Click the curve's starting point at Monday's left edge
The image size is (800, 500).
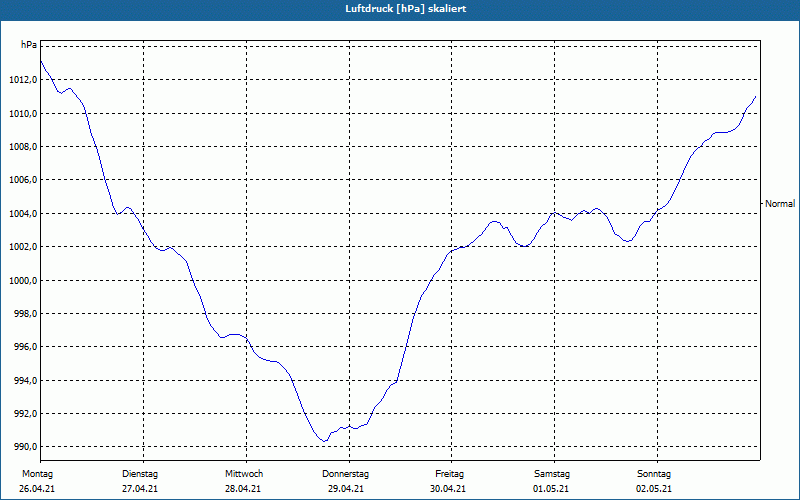pos(41,61)
